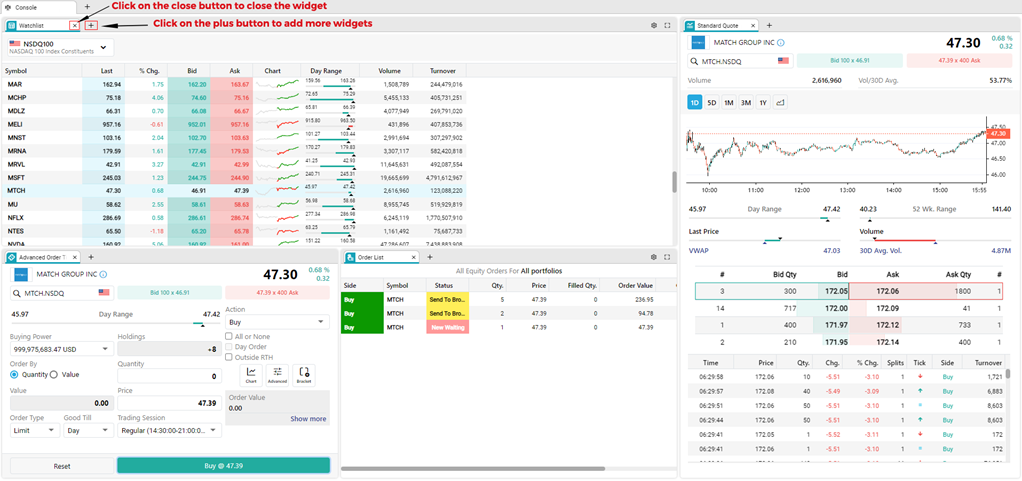Screen dimensions: 1022x481
Task: Select the Bracket order icon
Action: point(304,374)
